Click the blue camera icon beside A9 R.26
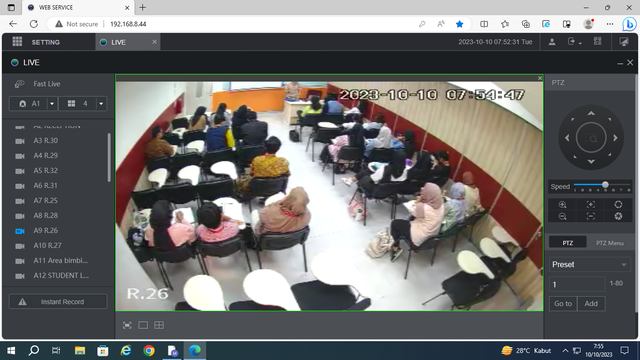This screenshot has height=360, width=640. [x=20, y=231]
